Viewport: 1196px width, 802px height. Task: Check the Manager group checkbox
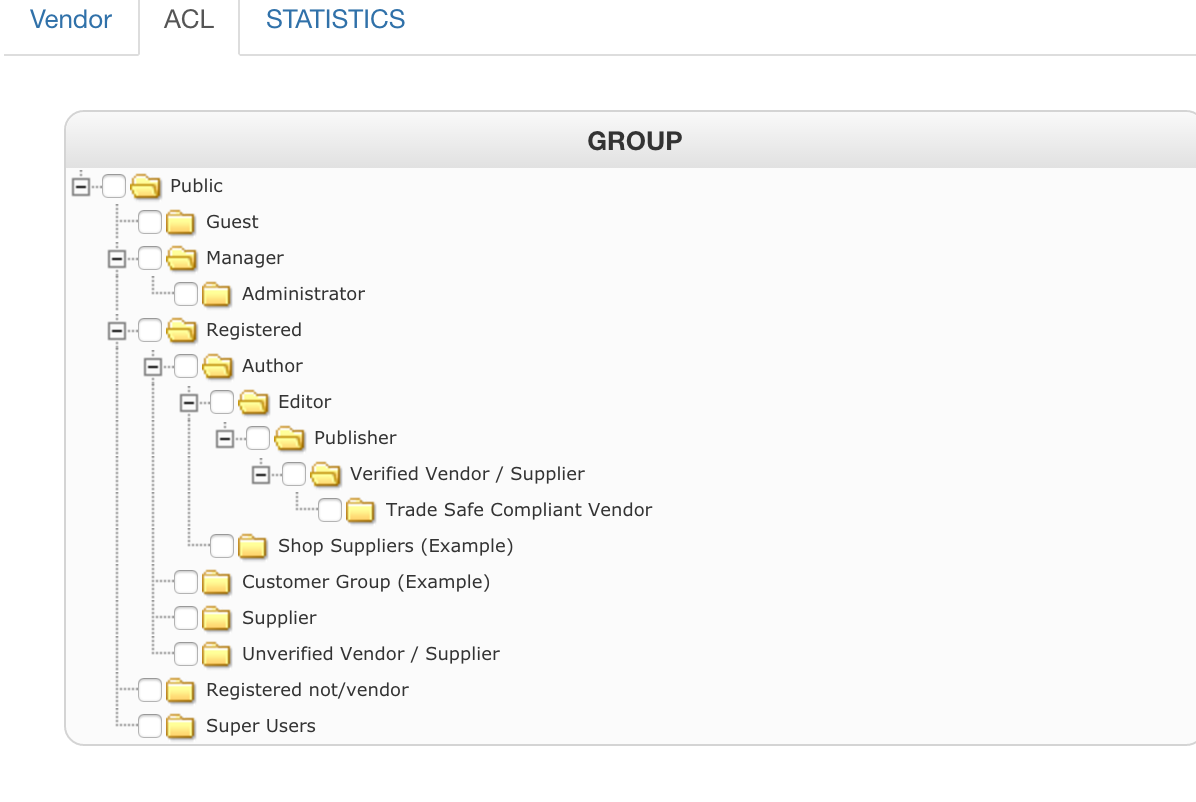[x=150, y=258]
